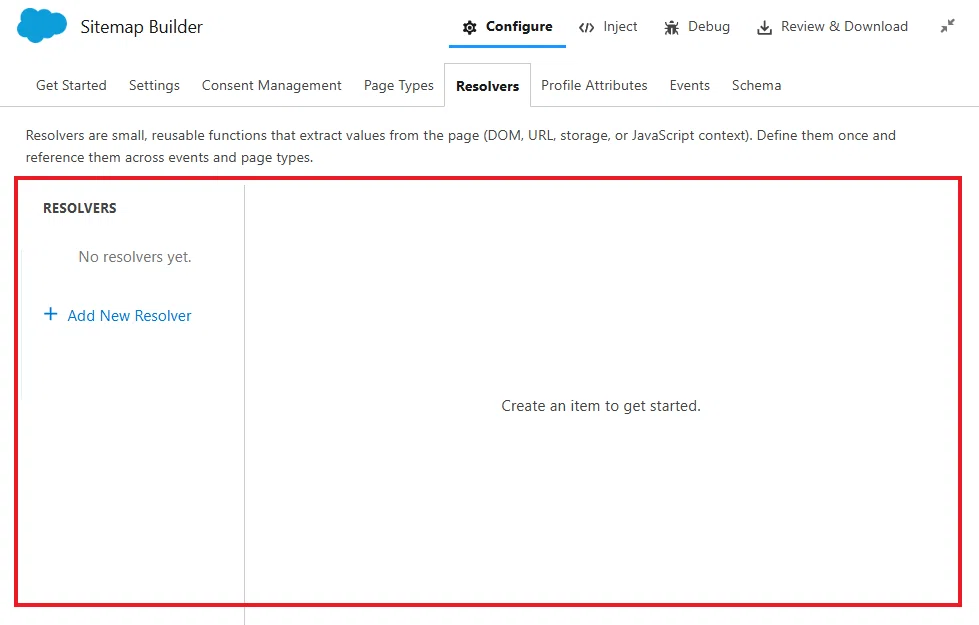This screenshot has height=625, width=979.
Task: Click the Add New Resolver link
Action: (x=129, y=315)
